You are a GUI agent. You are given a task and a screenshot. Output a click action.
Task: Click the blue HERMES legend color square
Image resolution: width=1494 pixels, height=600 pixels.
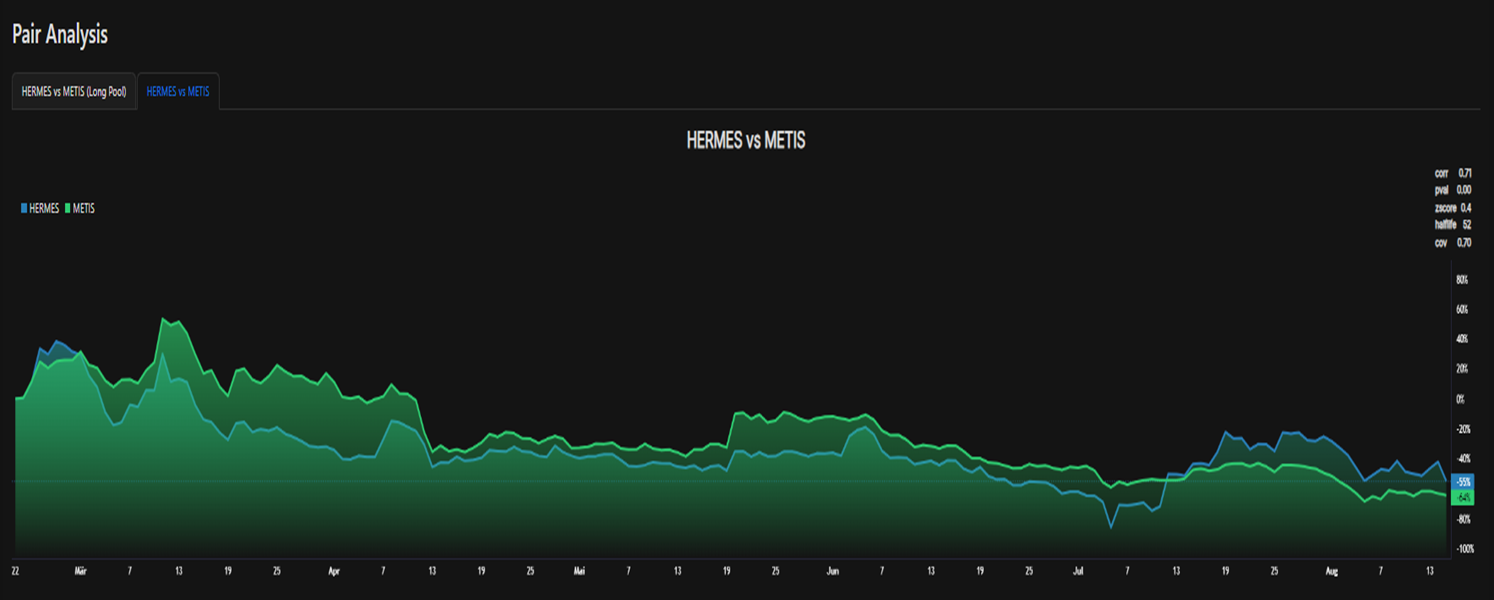[24, 209]
